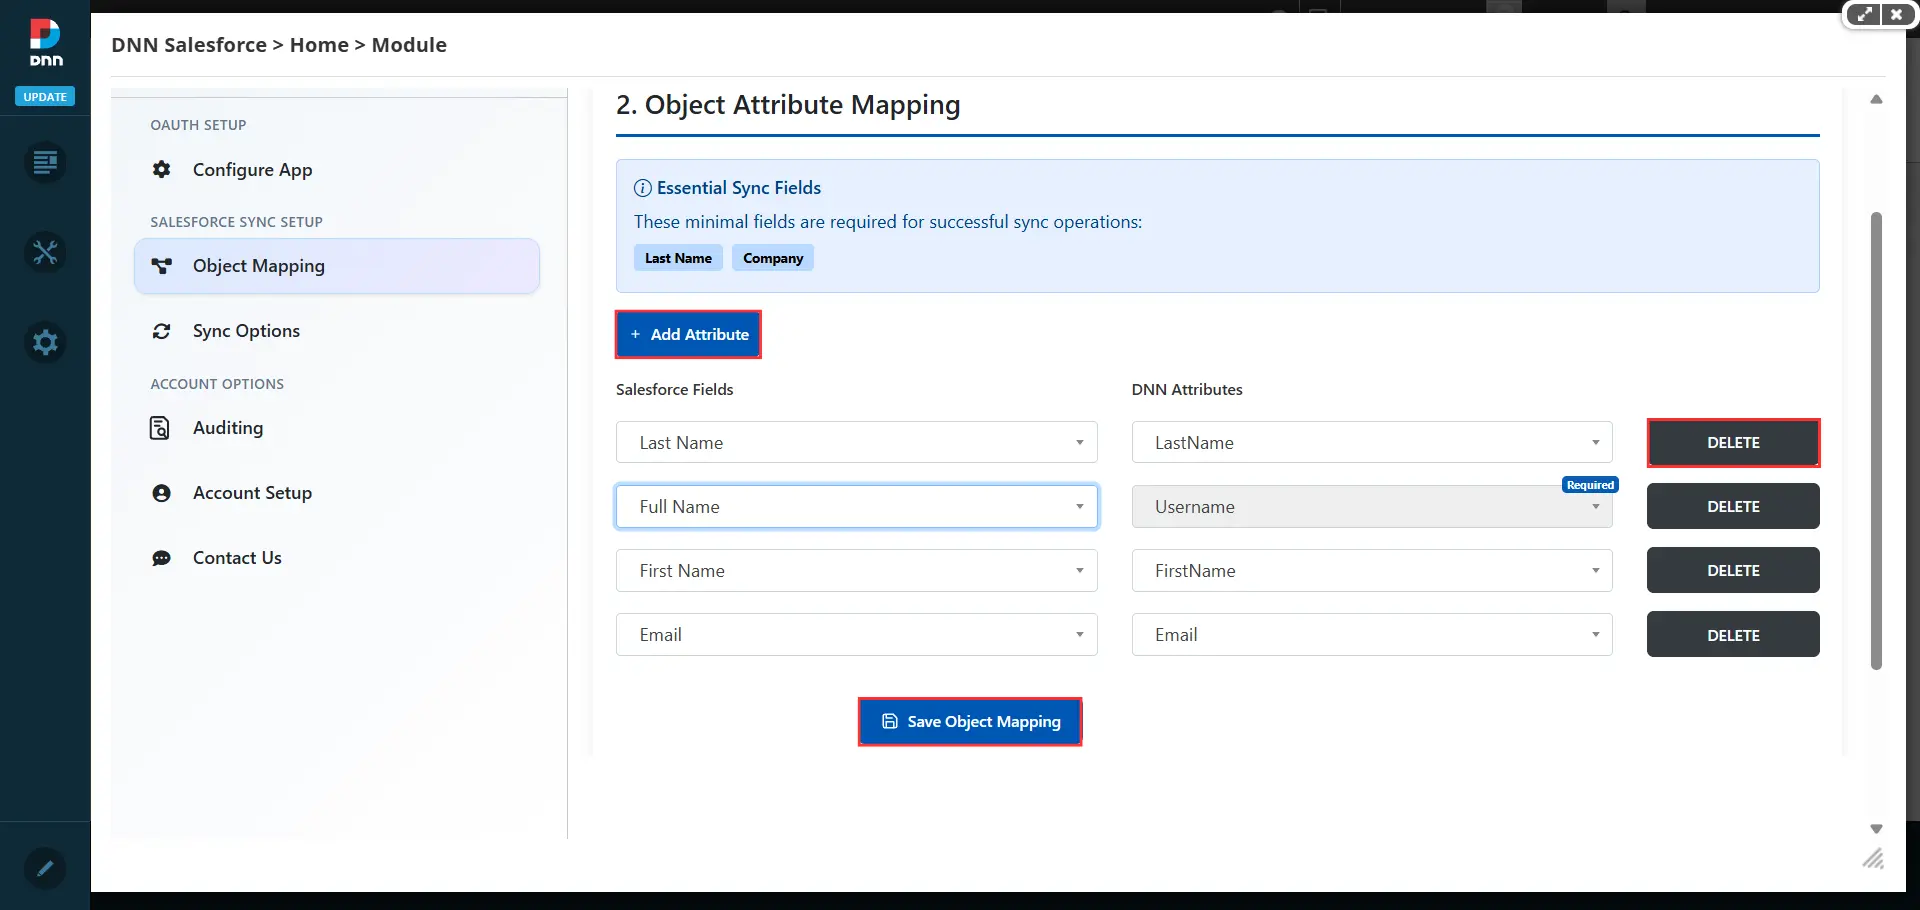Click the Account Setup user icon
Screen dimensions: 1920x910
161,493
